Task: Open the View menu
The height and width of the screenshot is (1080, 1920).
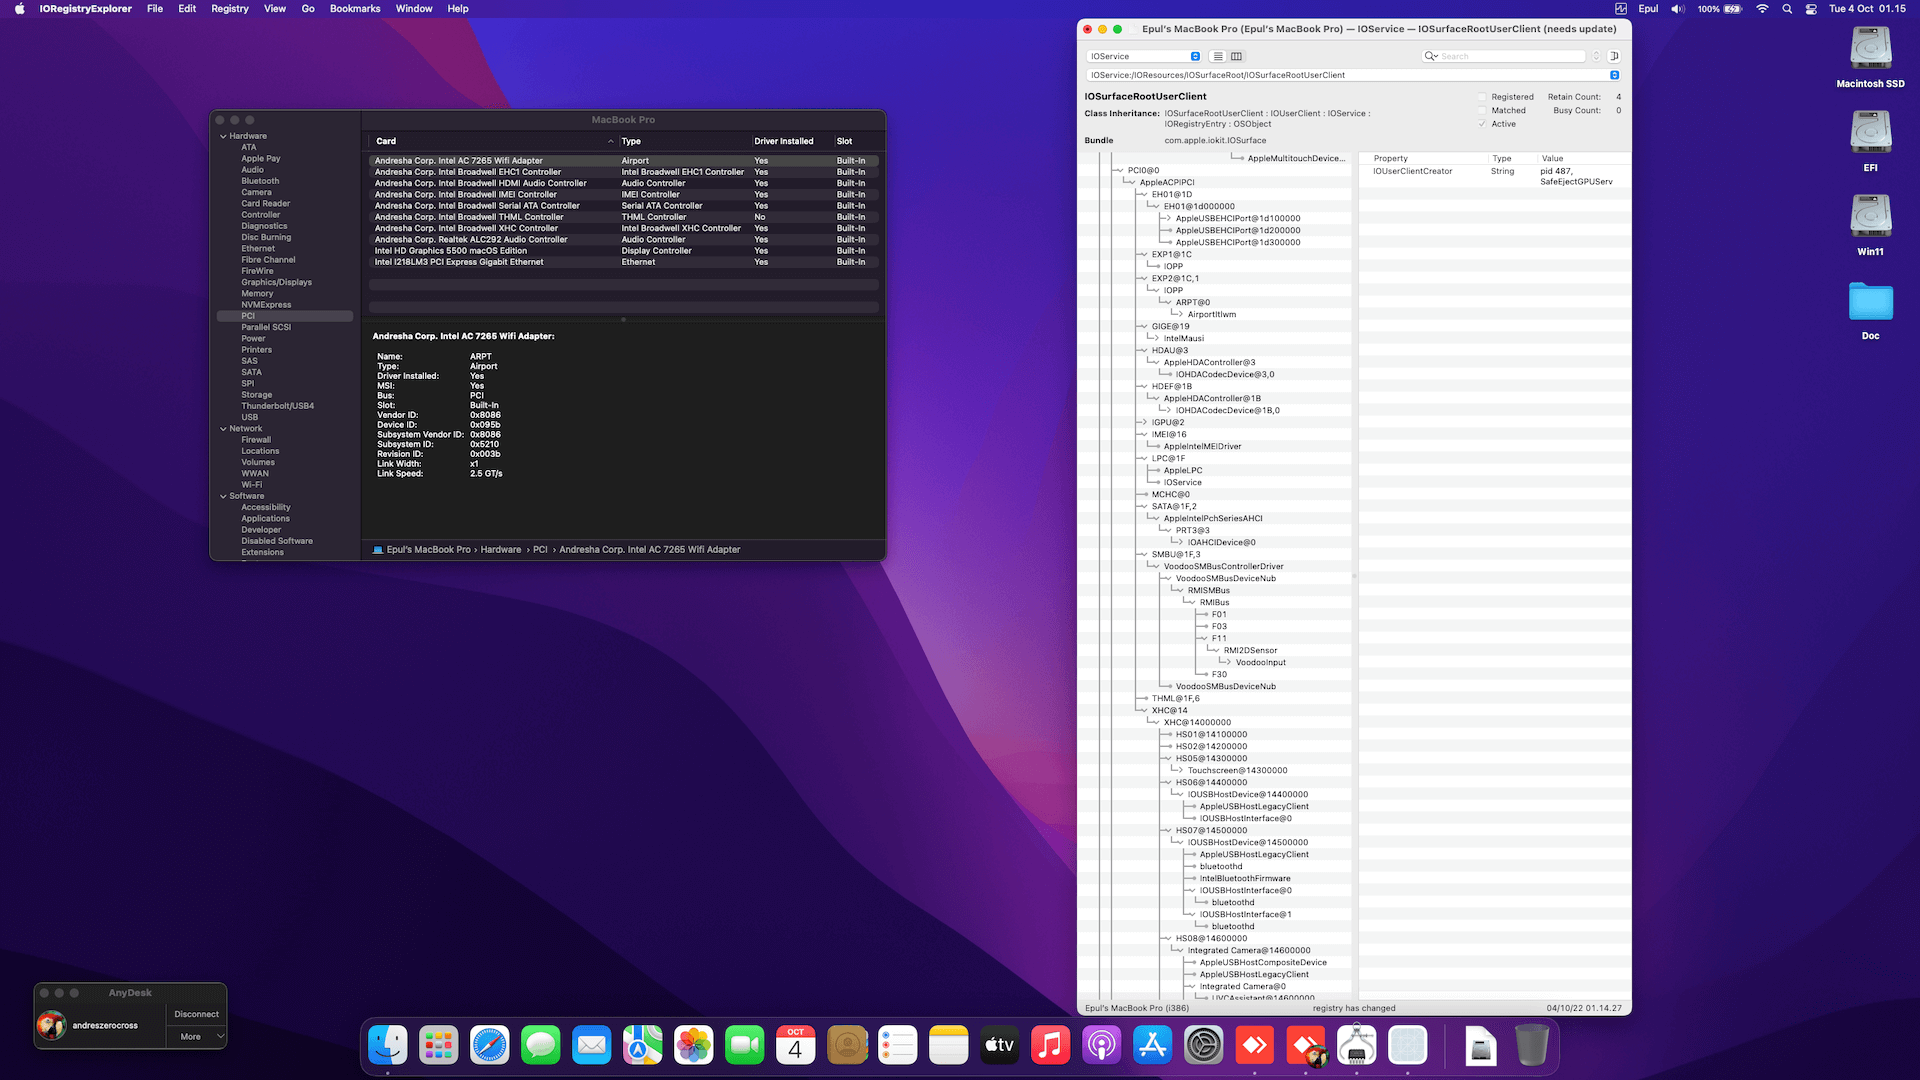Action: pos(275,9)
